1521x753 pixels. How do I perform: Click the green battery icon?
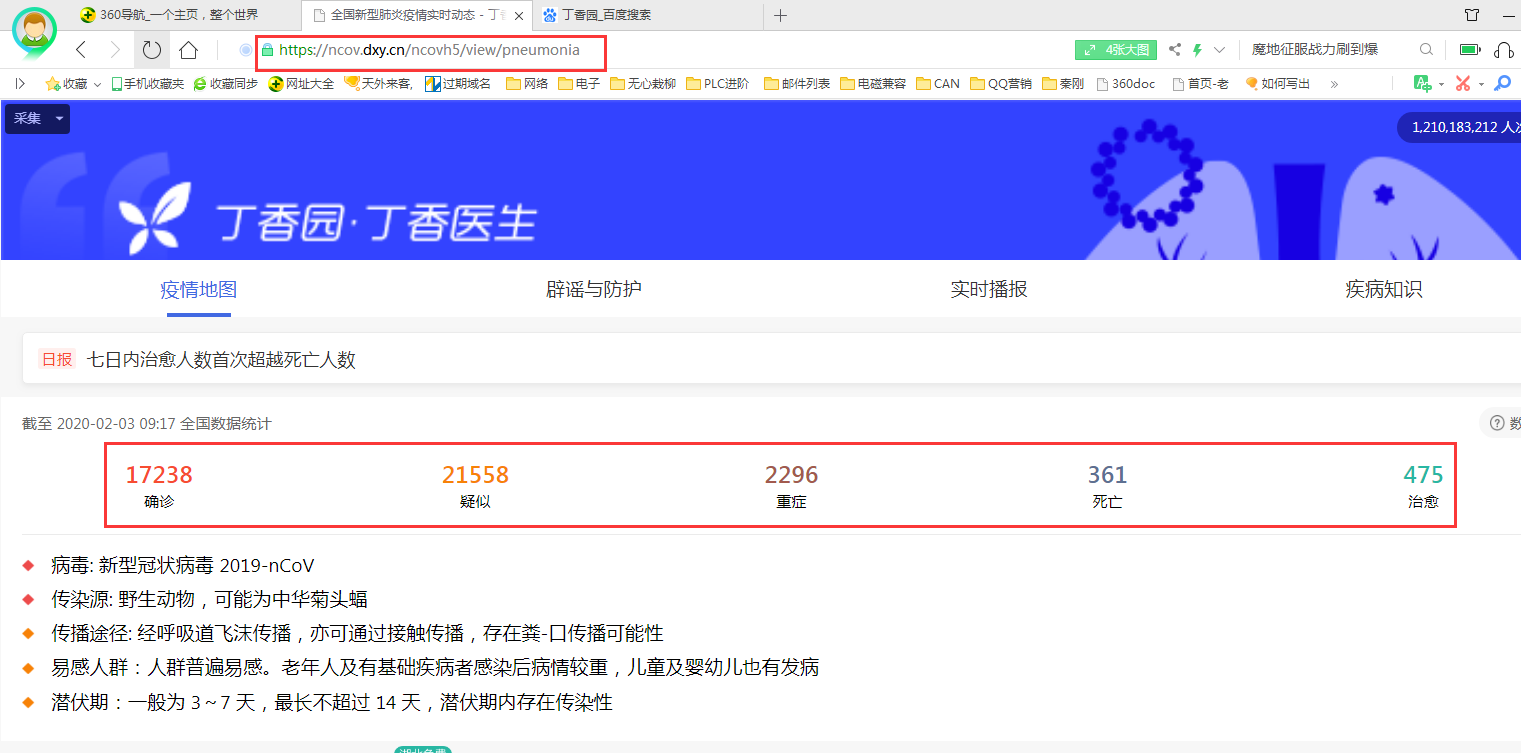[x=1469, y=50]
